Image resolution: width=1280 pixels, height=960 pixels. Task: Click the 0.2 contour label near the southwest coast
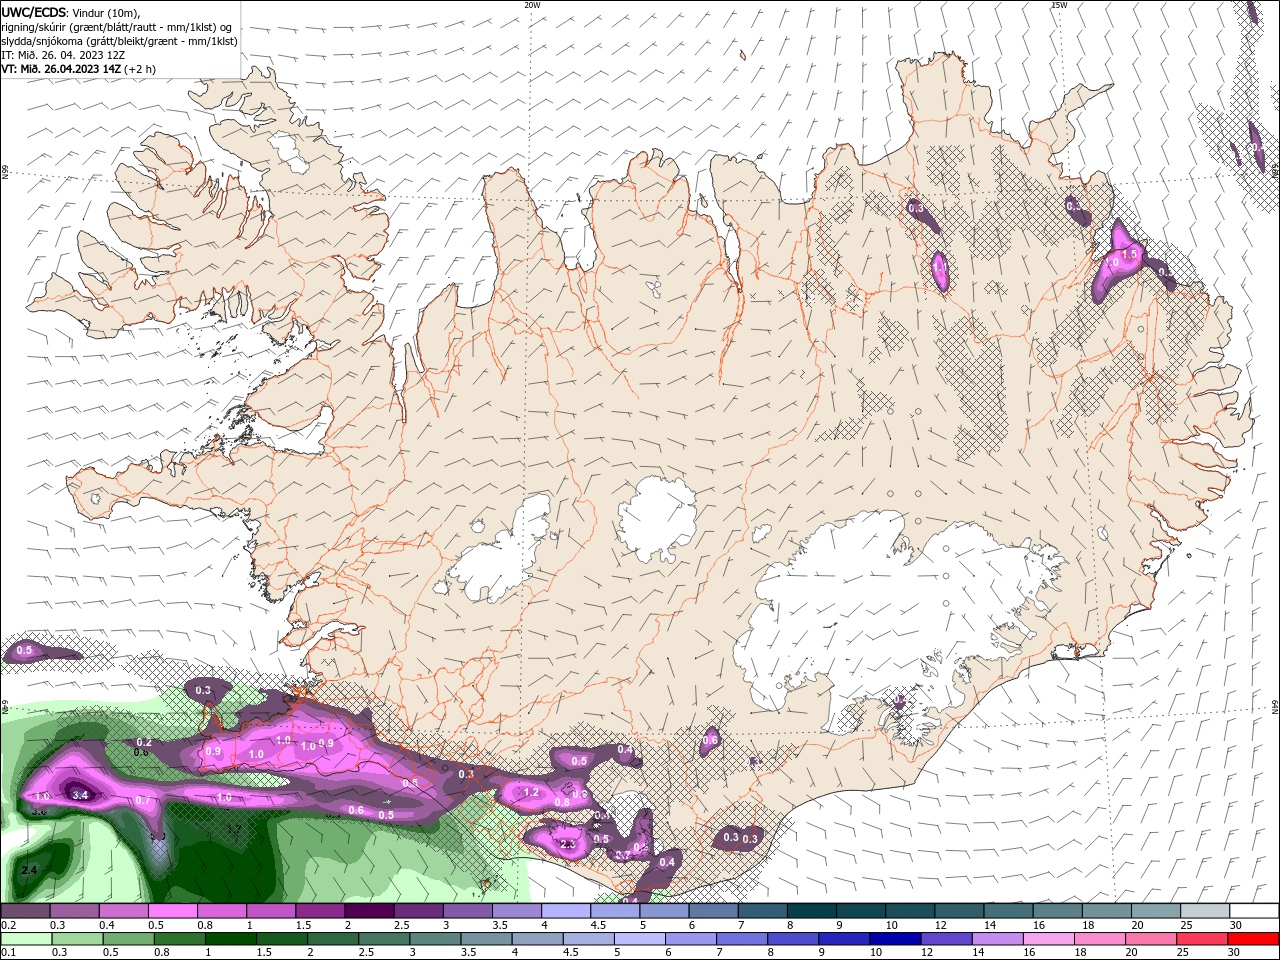(x=144, y=742)
